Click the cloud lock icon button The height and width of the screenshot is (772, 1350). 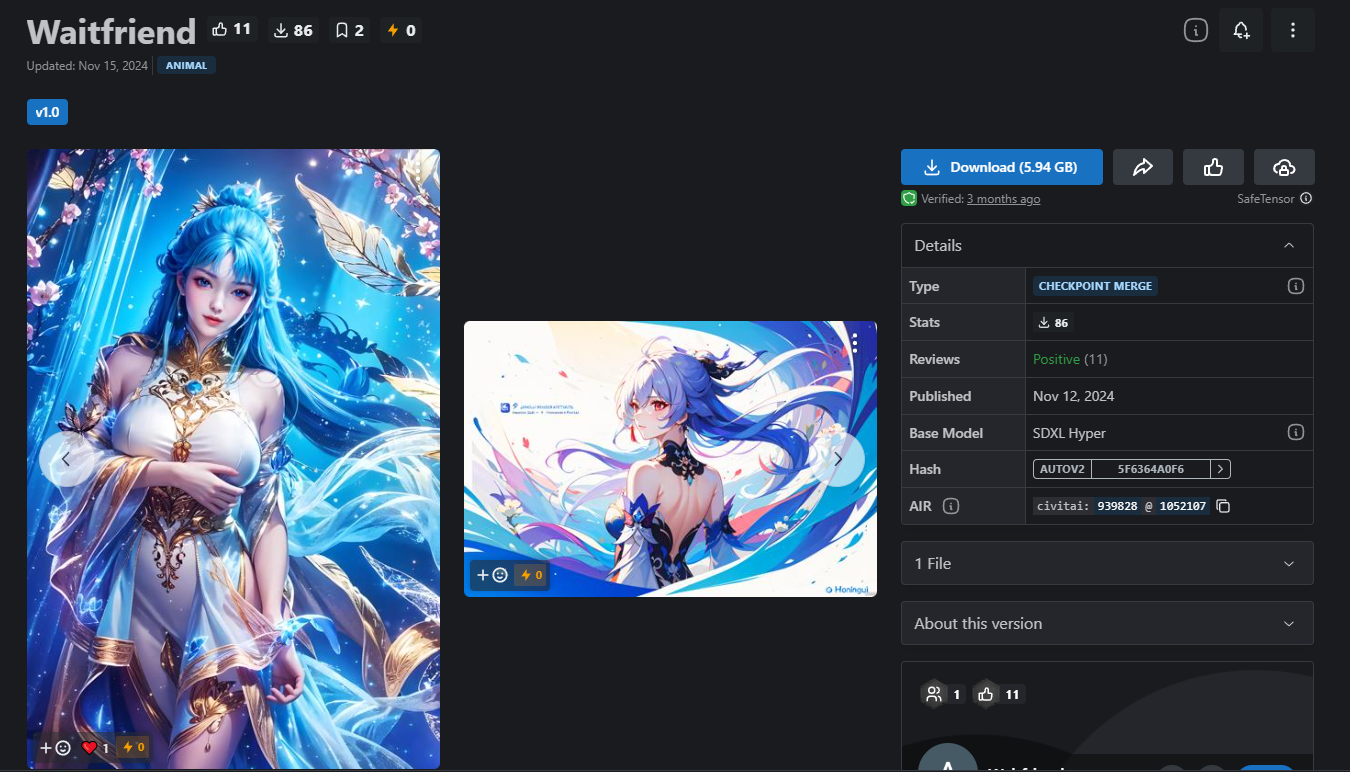point(1284,167)
